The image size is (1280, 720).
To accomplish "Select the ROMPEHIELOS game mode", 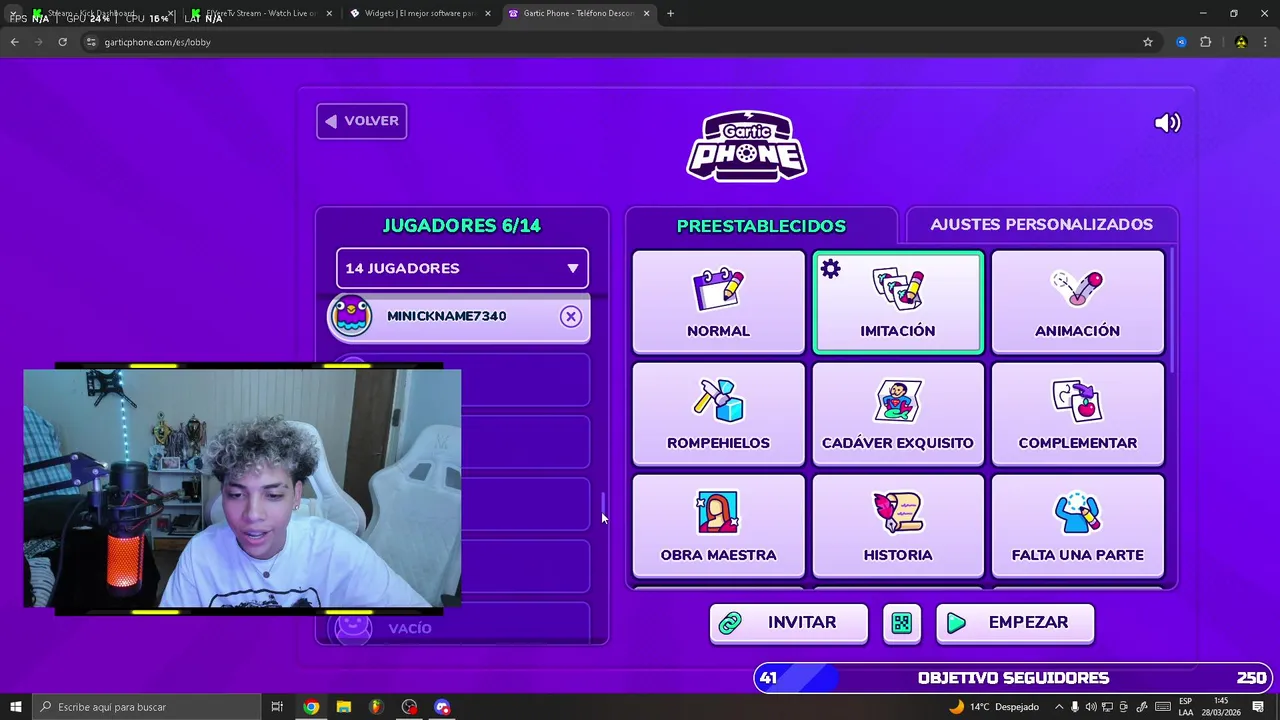I will [718, 414].
